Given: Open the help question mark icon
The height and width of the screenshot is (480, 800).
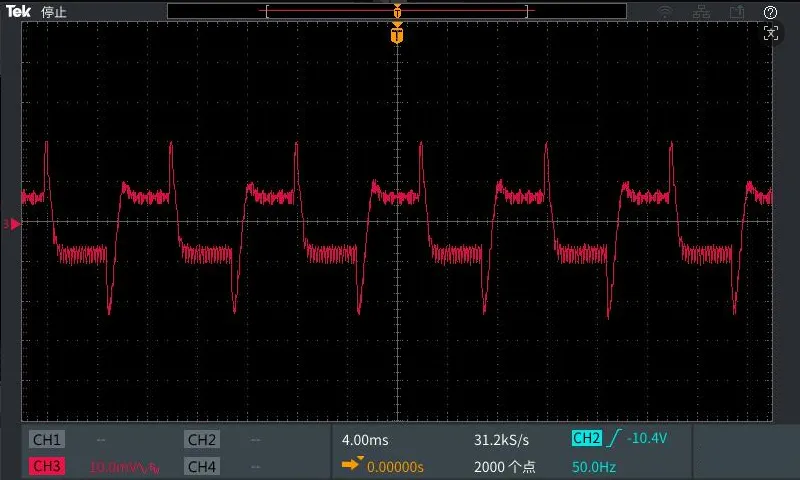Looking at the screenshot, I should pyautogui.click(x=770, y=12).
